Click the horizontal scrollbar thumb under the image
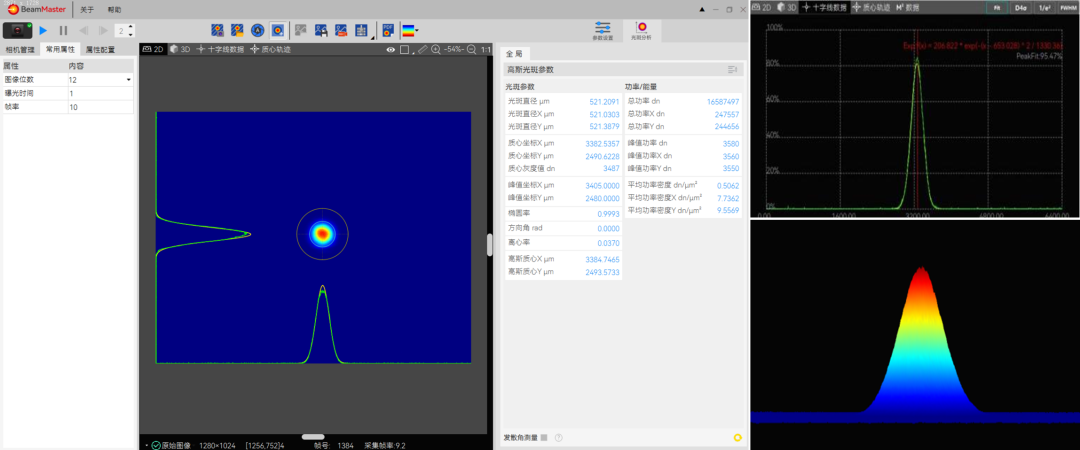 click(x=313, y=436)
